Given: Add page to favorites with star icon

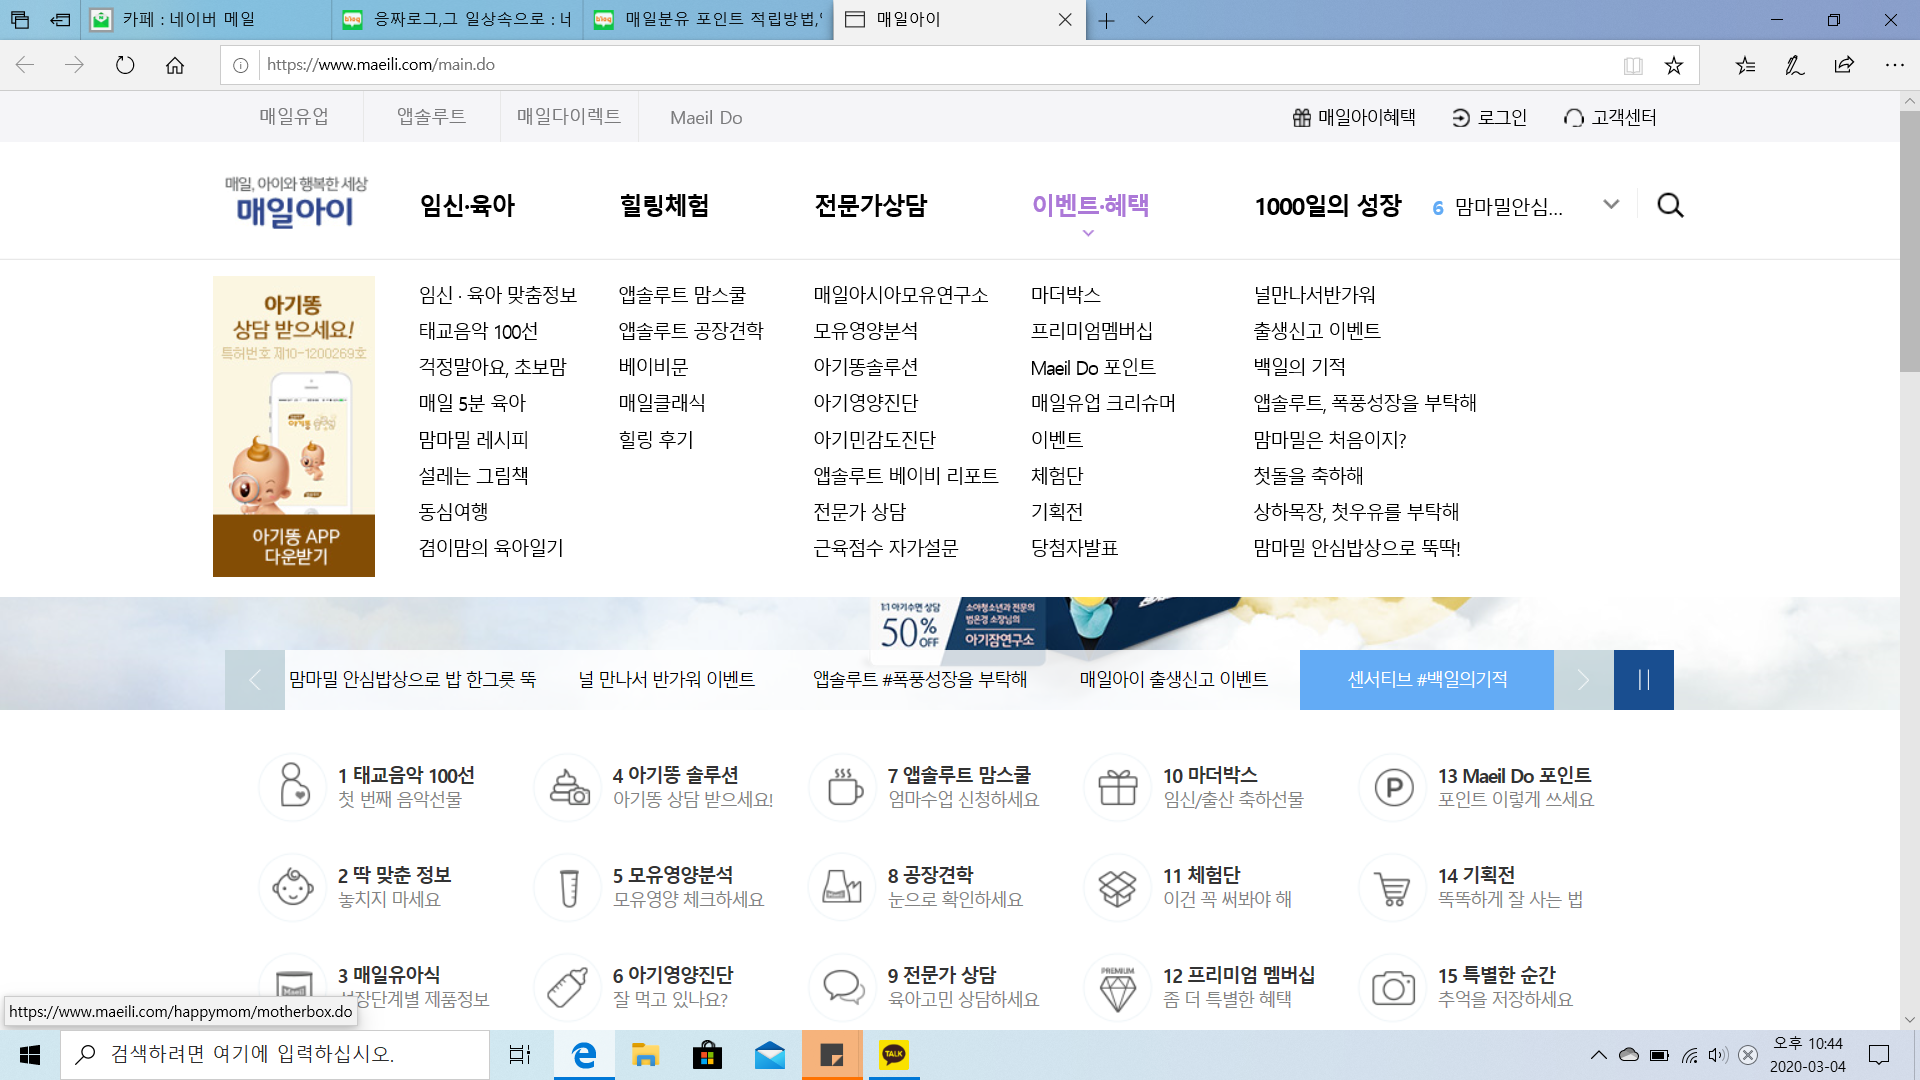Looking at the screenshot, I should 1674,65.
